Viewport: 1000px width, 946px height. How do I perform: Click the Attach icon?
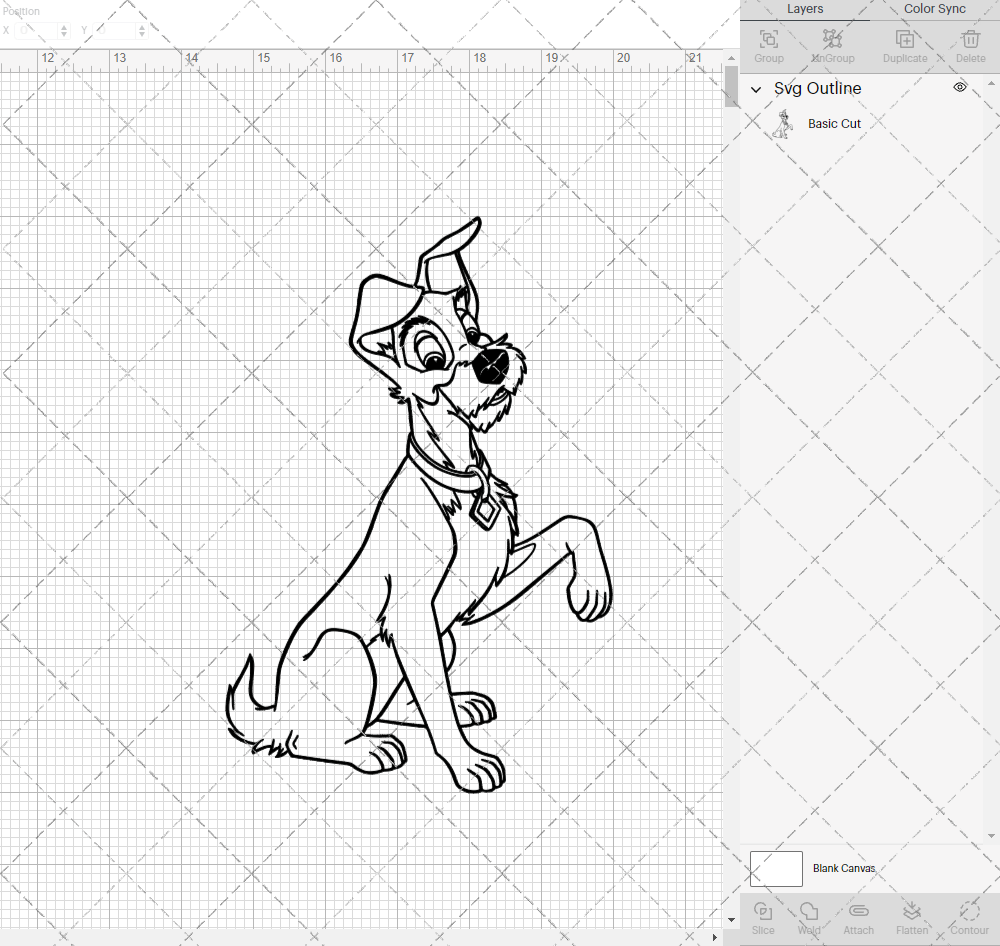pyautogui.click(x=858, y=917)
